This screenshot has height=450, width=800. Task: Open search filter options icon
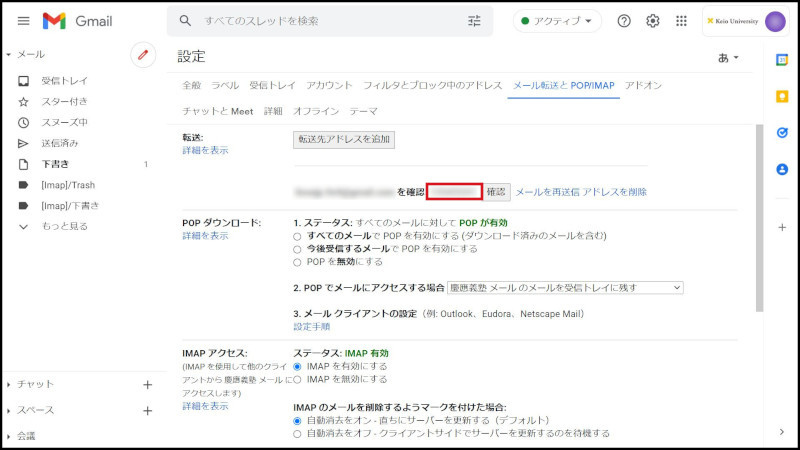click(474, 21)
